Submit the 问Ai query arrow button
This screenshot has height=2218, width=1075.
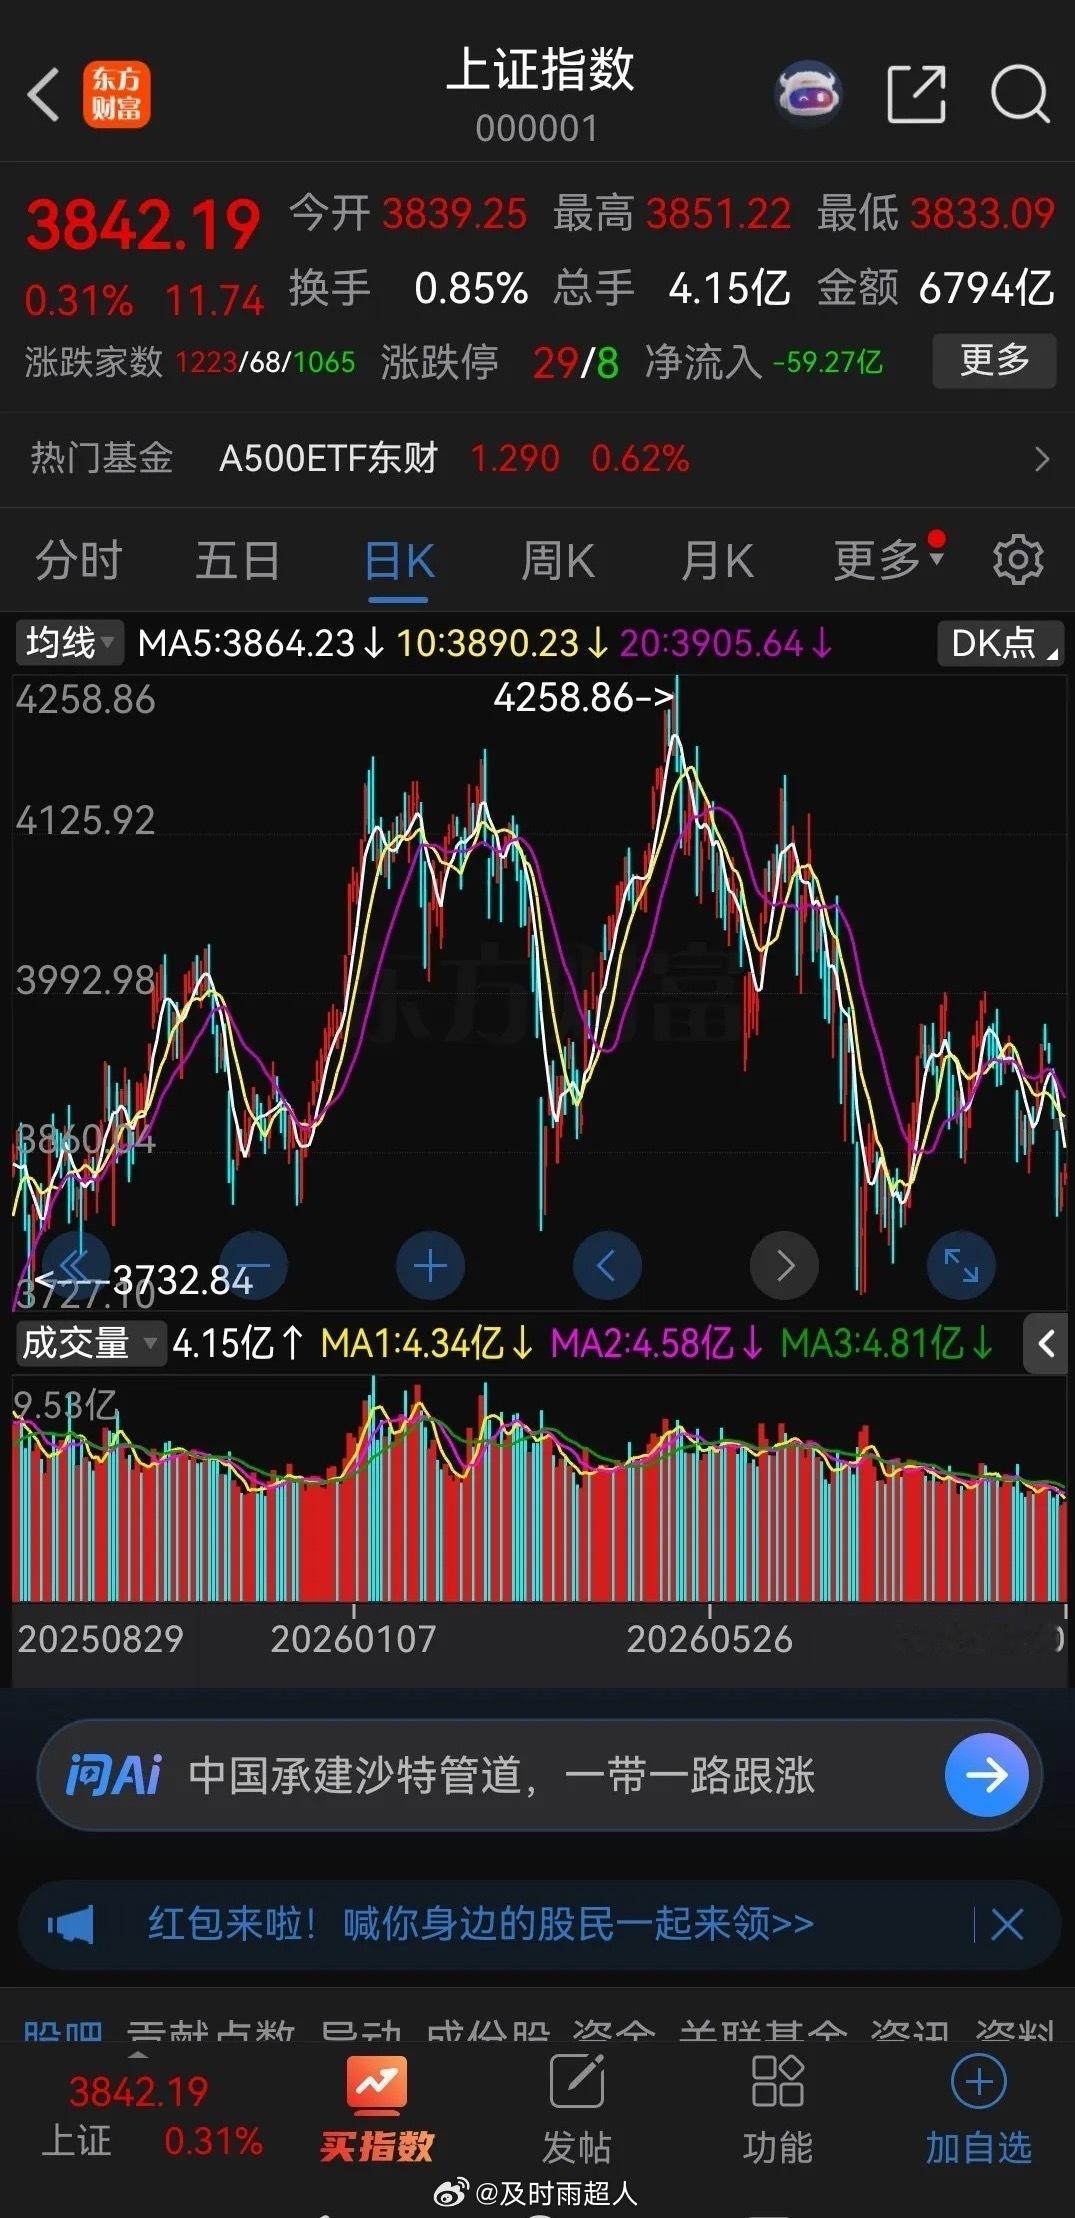[986, 1775]
